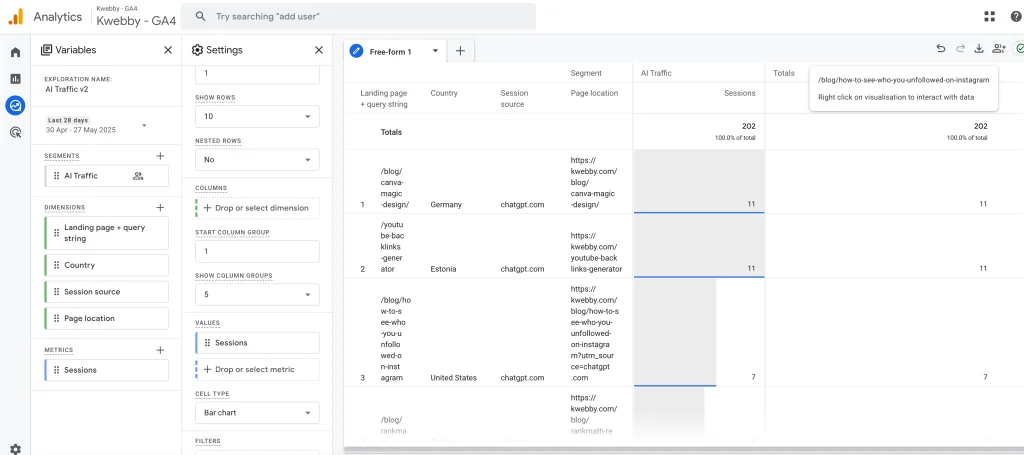The height and width of the screenshot is (455, 1024).
Task: Click the United States cell in row 3
Action: click(x=453, y=378)
